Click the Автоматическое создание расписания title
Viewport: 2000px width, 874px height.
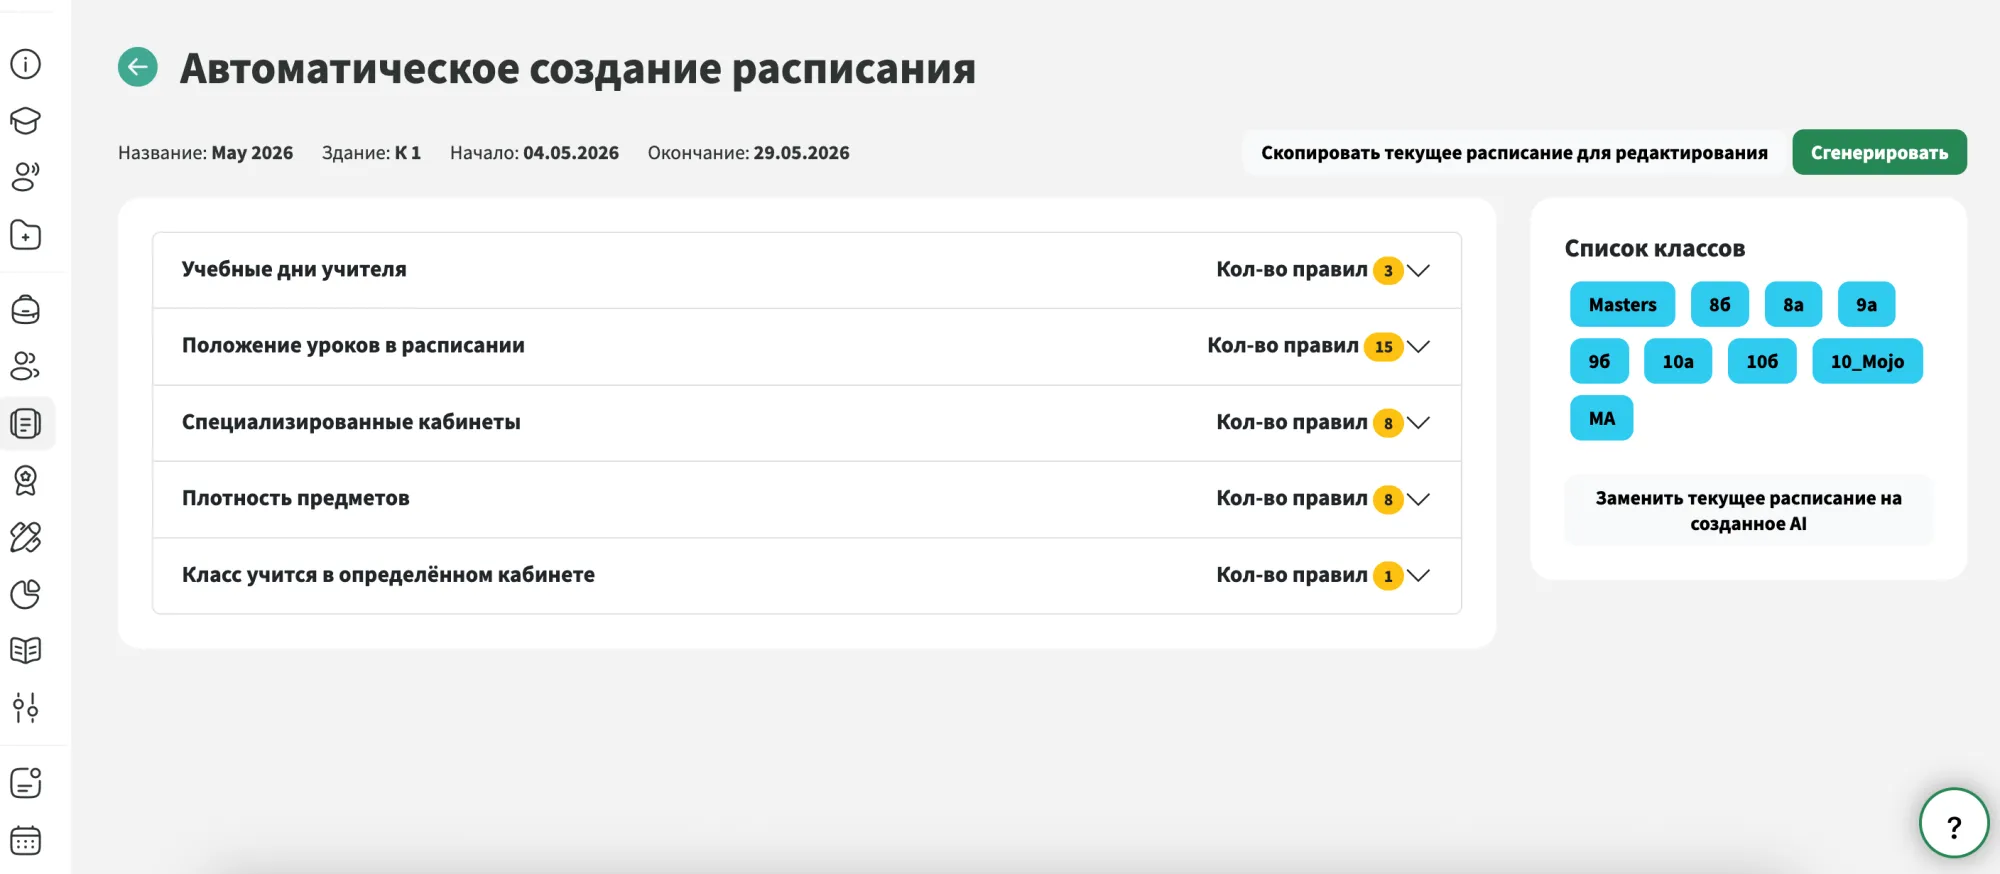coord(577,69)
